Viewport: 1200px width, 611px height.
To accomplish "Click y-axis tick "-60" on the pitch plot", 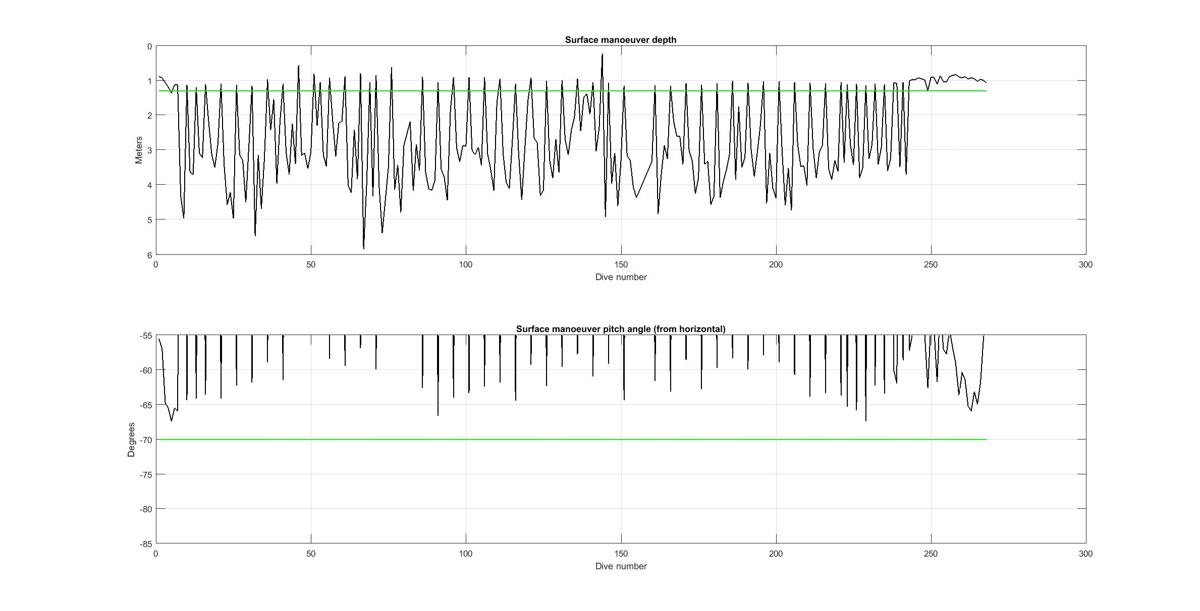I will [146, 371].
